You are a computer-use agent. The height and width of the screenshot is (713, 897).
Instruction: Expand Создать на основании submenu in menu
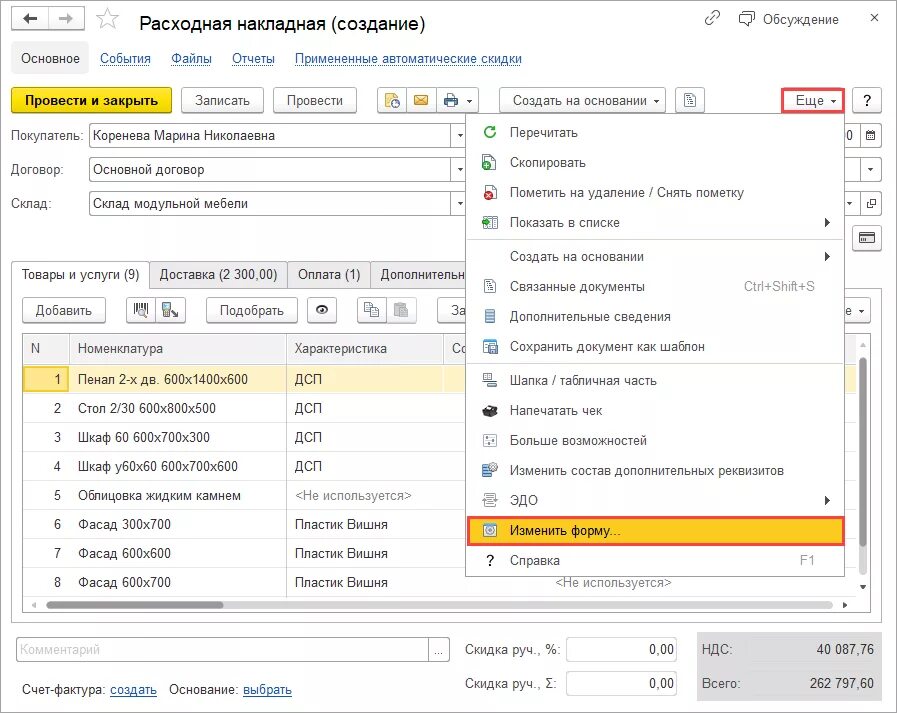point(656,256)
